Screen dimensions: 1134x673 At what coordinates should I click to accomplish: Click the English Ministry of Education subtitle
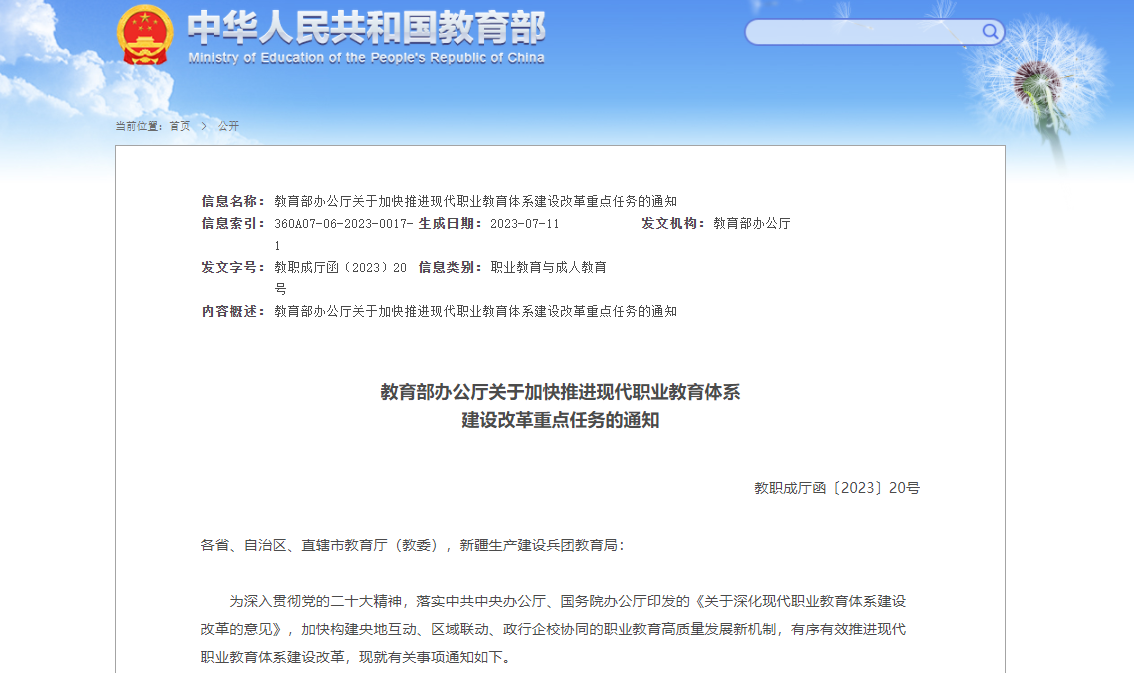point(366,58)
